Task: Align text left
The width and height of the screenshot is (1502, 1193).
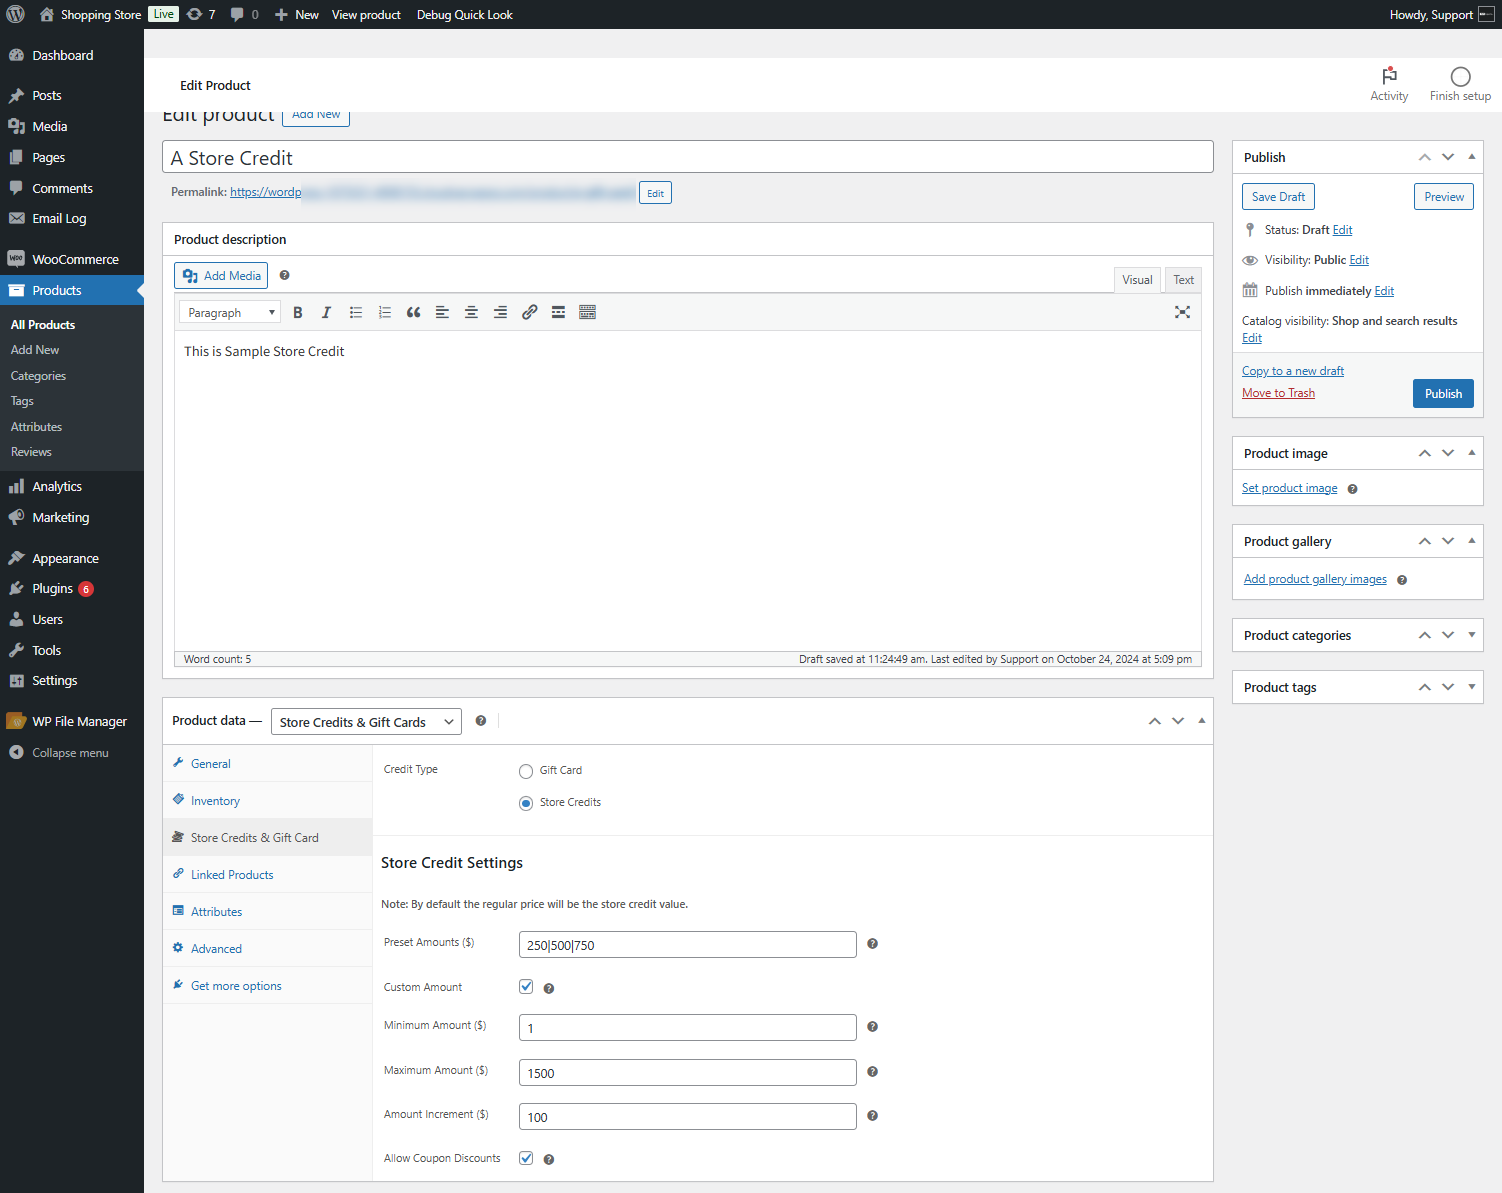Action: click(442, 312)
